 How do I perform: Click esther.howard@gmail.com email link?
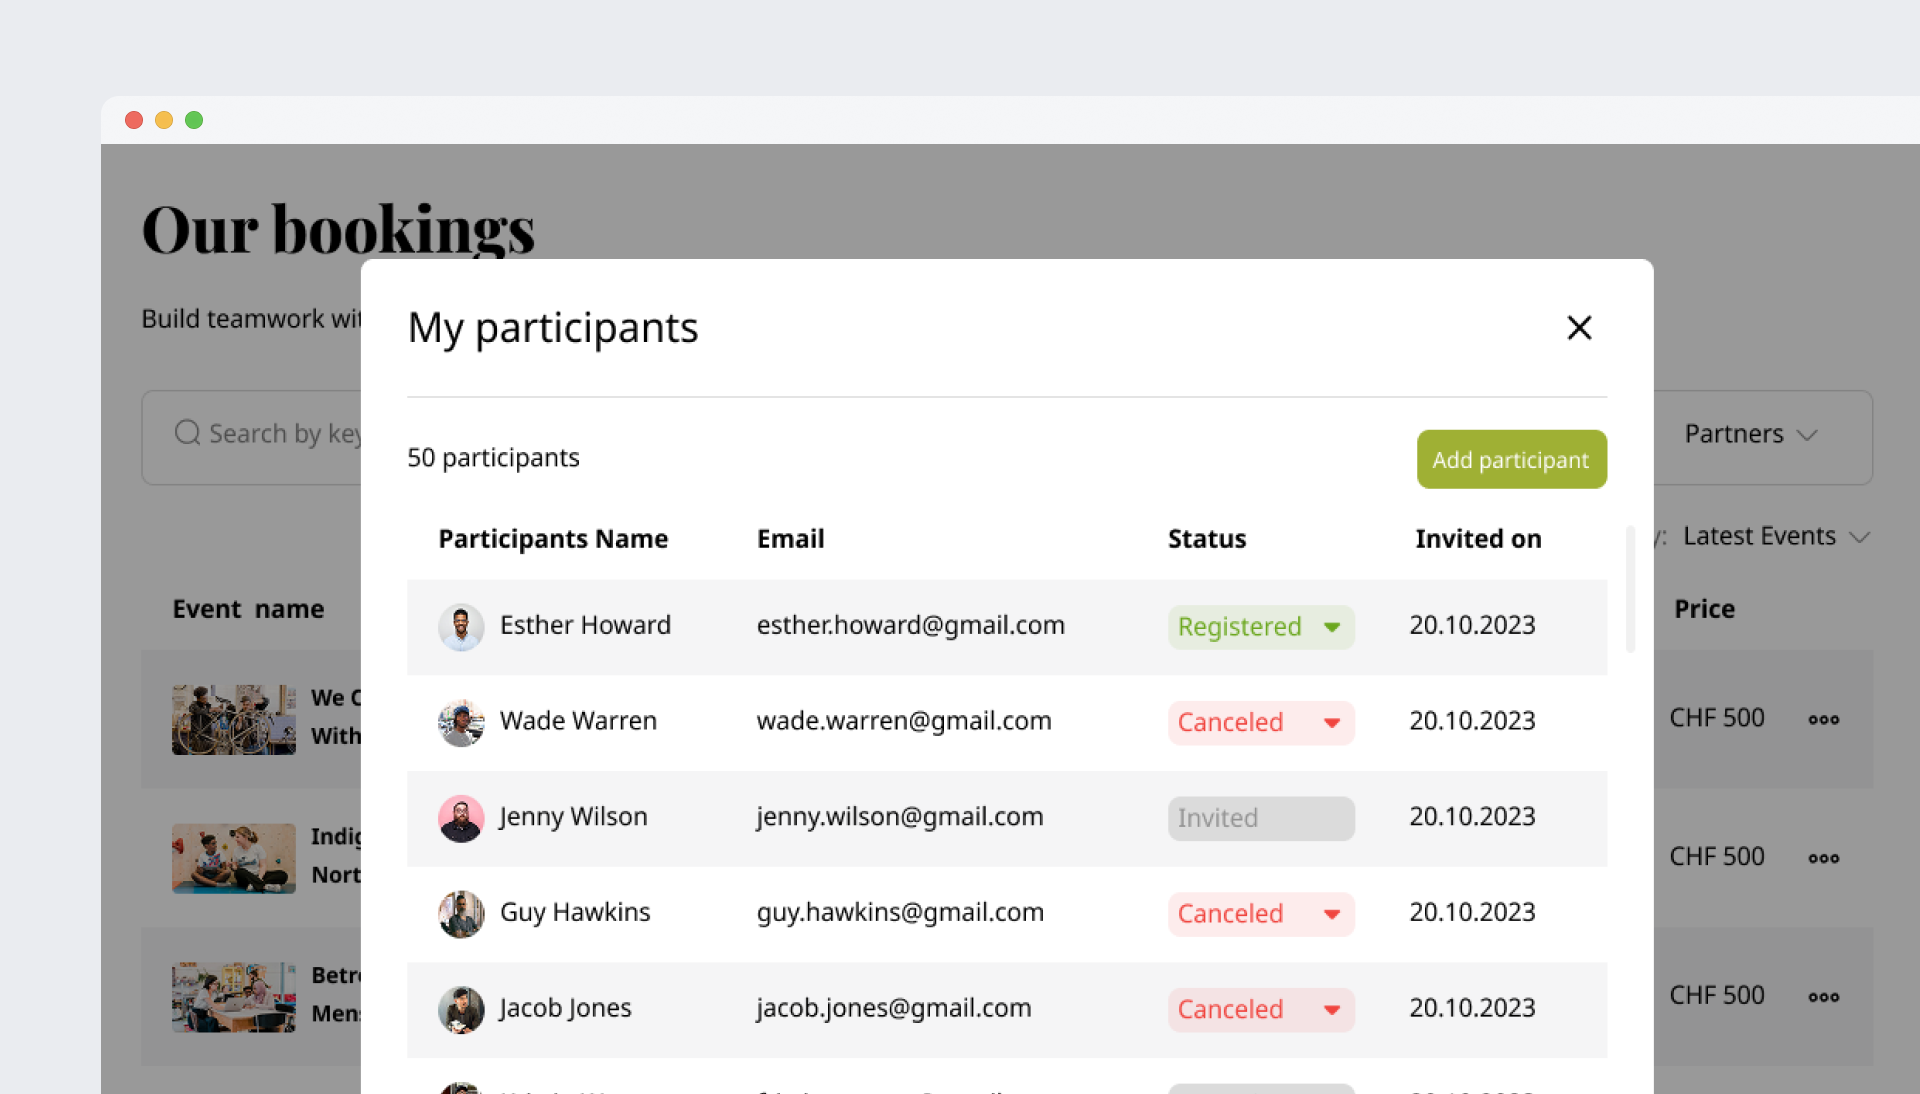910,626
